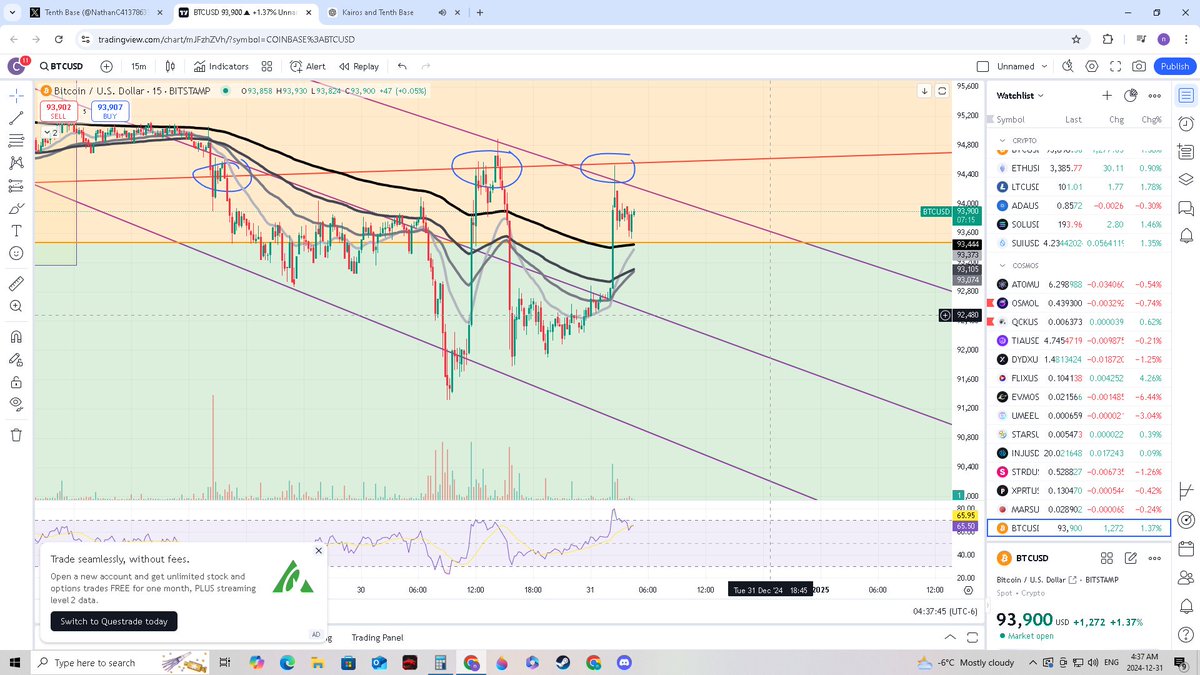Click the blue BUY 93,907 button
The width and height of the screenshot is (1200, 675).
point(110,111)
